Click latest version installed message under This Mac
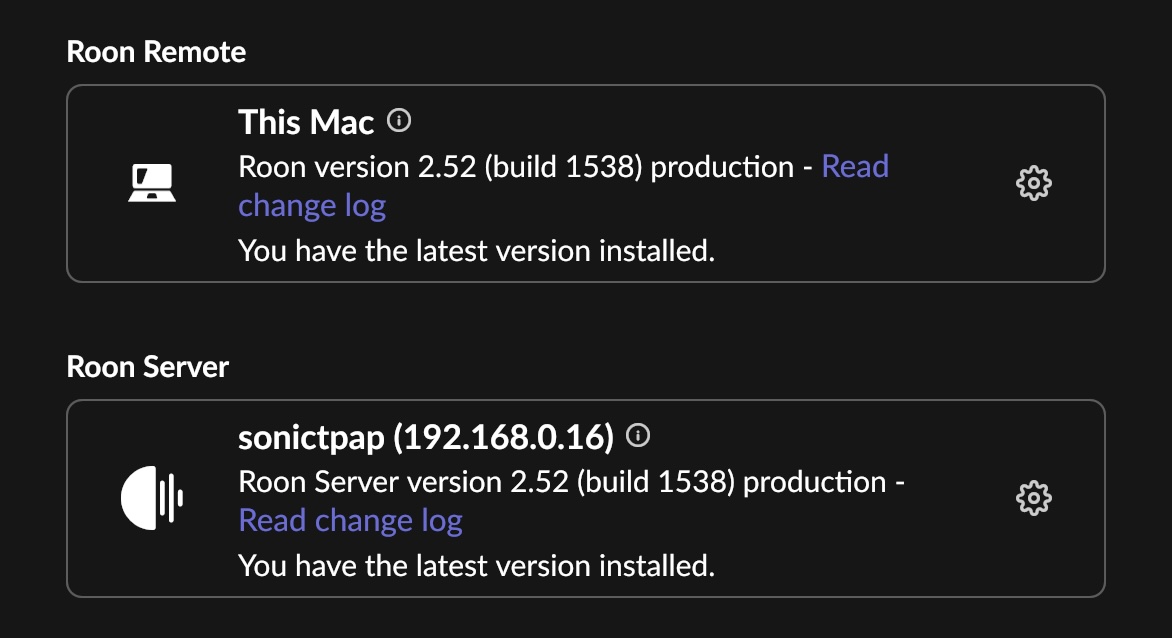The width and height of the screenshot is (1172, 638). click(476, 251)
